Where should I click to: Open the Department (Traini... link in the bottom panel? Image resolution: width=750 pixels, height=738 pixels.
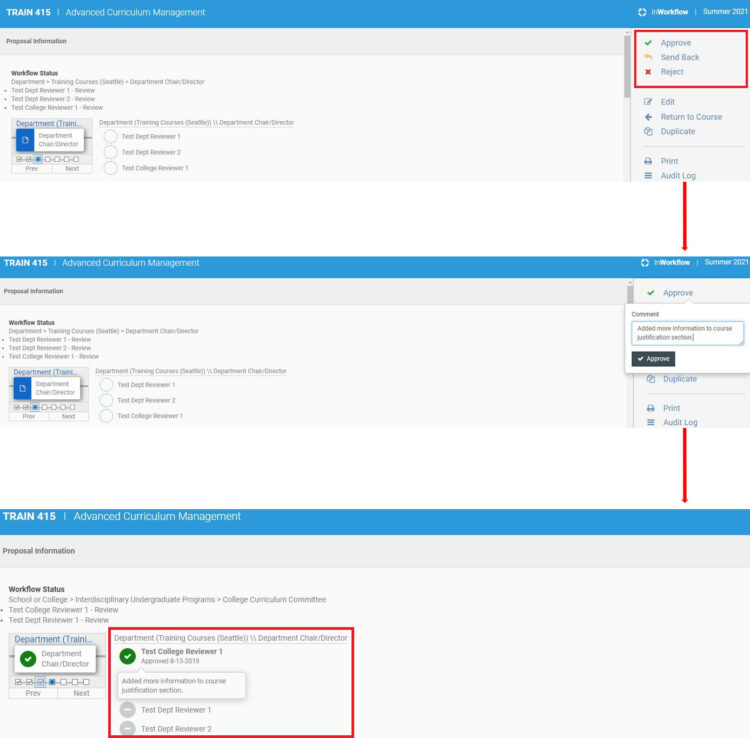[53, 639]
